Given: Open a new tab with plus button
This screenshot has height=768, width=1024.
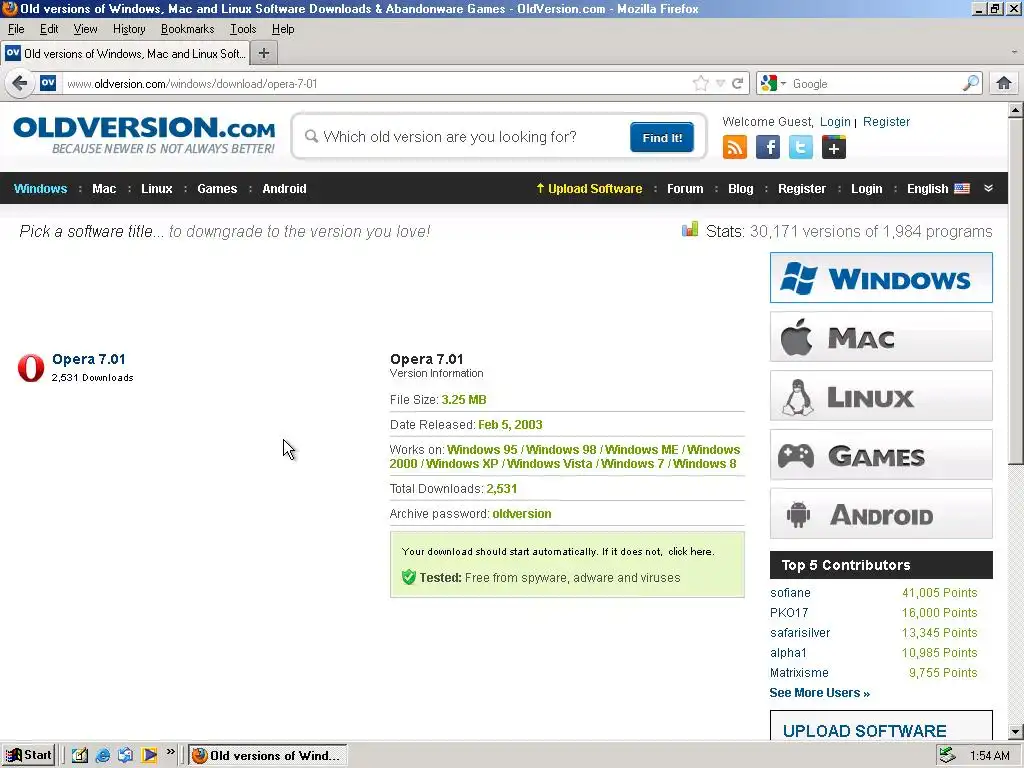Looking at the screenshot, I should tap(264, 54).
